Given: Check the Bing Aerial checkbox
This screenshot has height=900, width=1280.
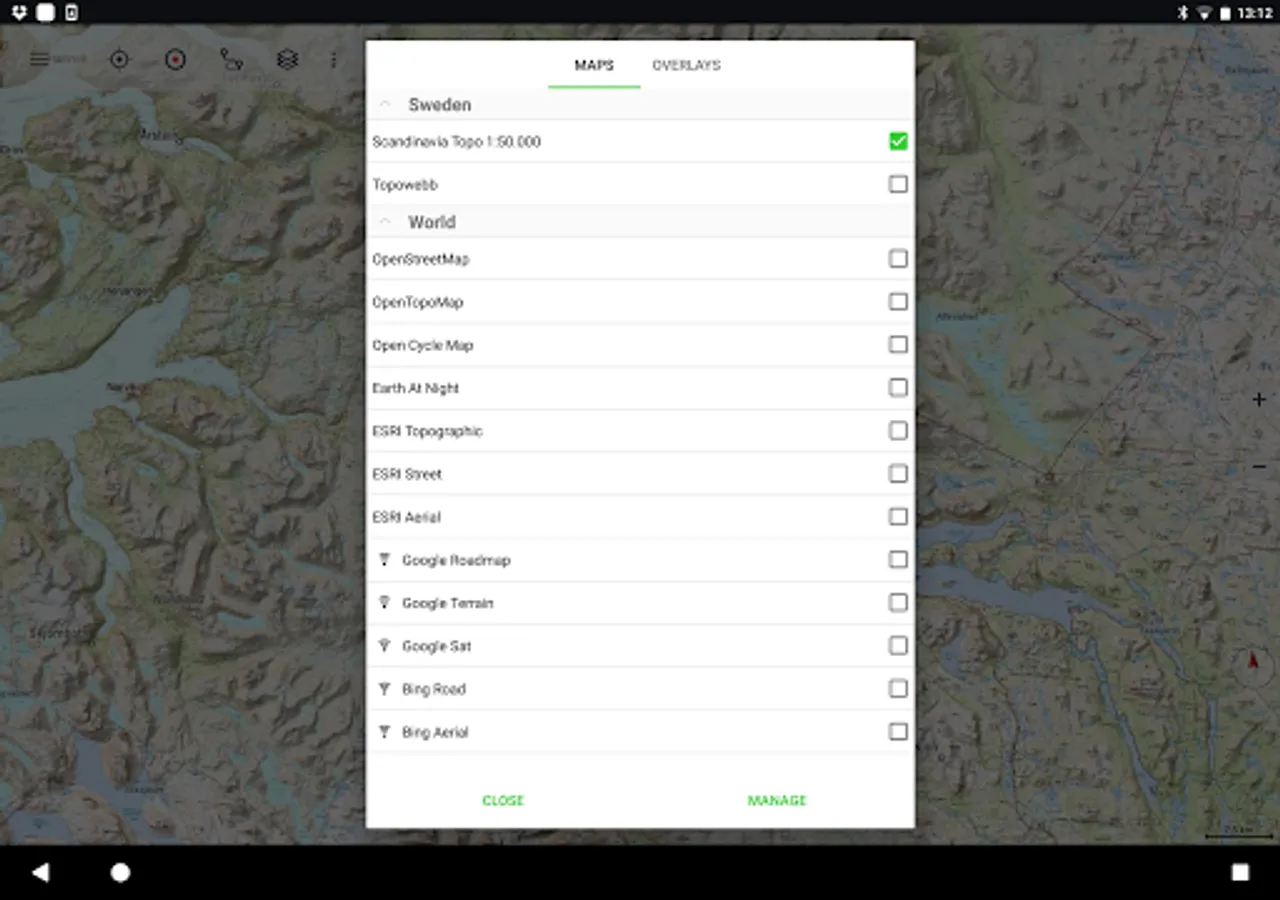Looking at the screenshot, I should tap(898, 731).
